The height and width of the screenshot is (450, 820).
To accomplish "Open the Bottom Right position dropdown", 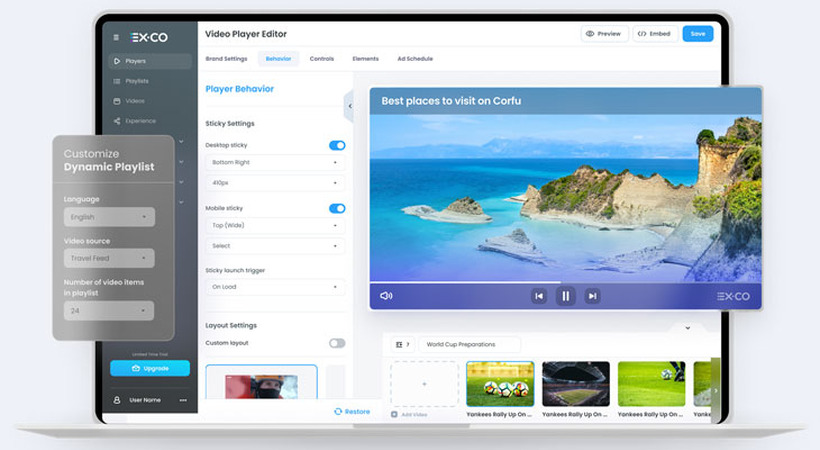I will pyautogui.click(x=275, y=163).
